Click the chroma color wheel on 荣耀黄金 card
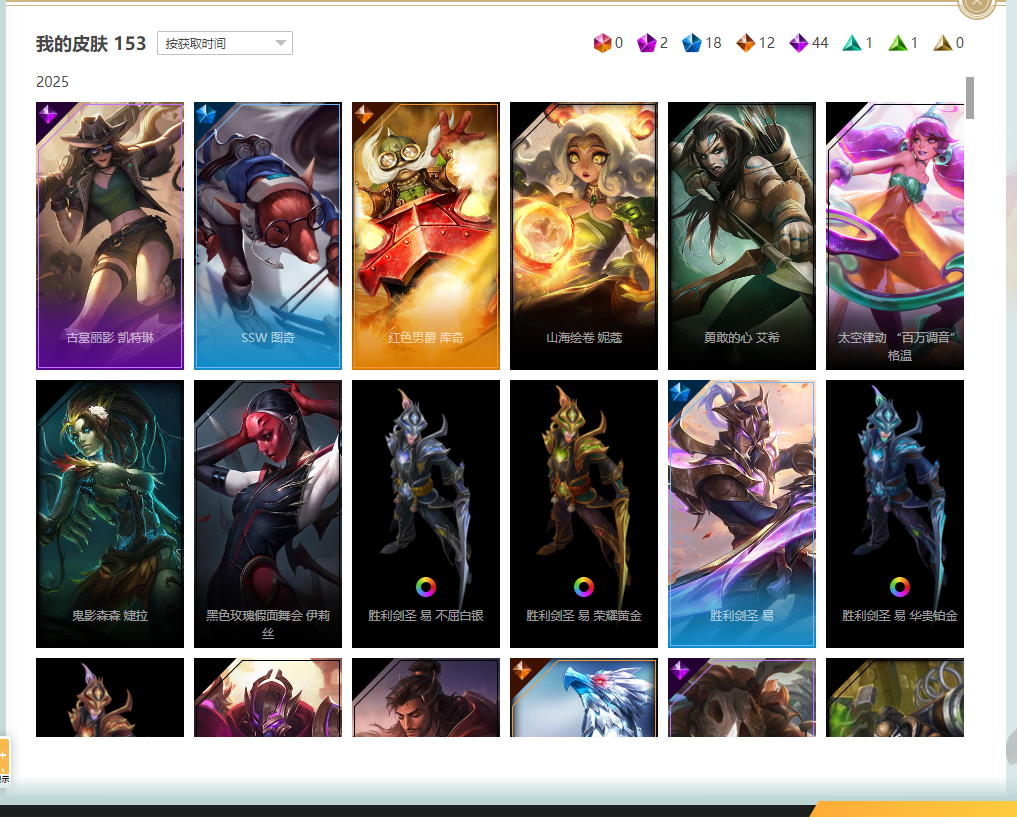Screen dimensions: 1017x817 tap(584, 587)
